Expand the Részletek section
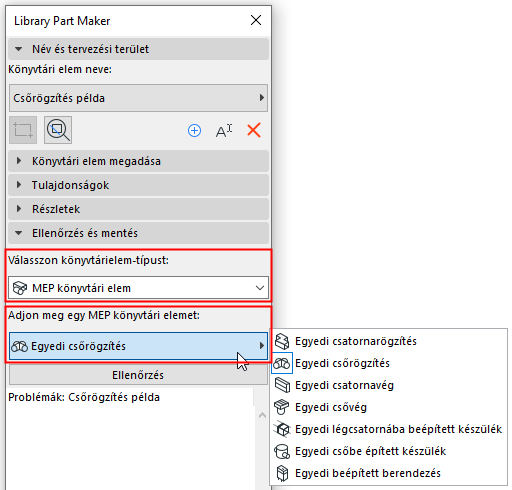 [x=138, y=209]
